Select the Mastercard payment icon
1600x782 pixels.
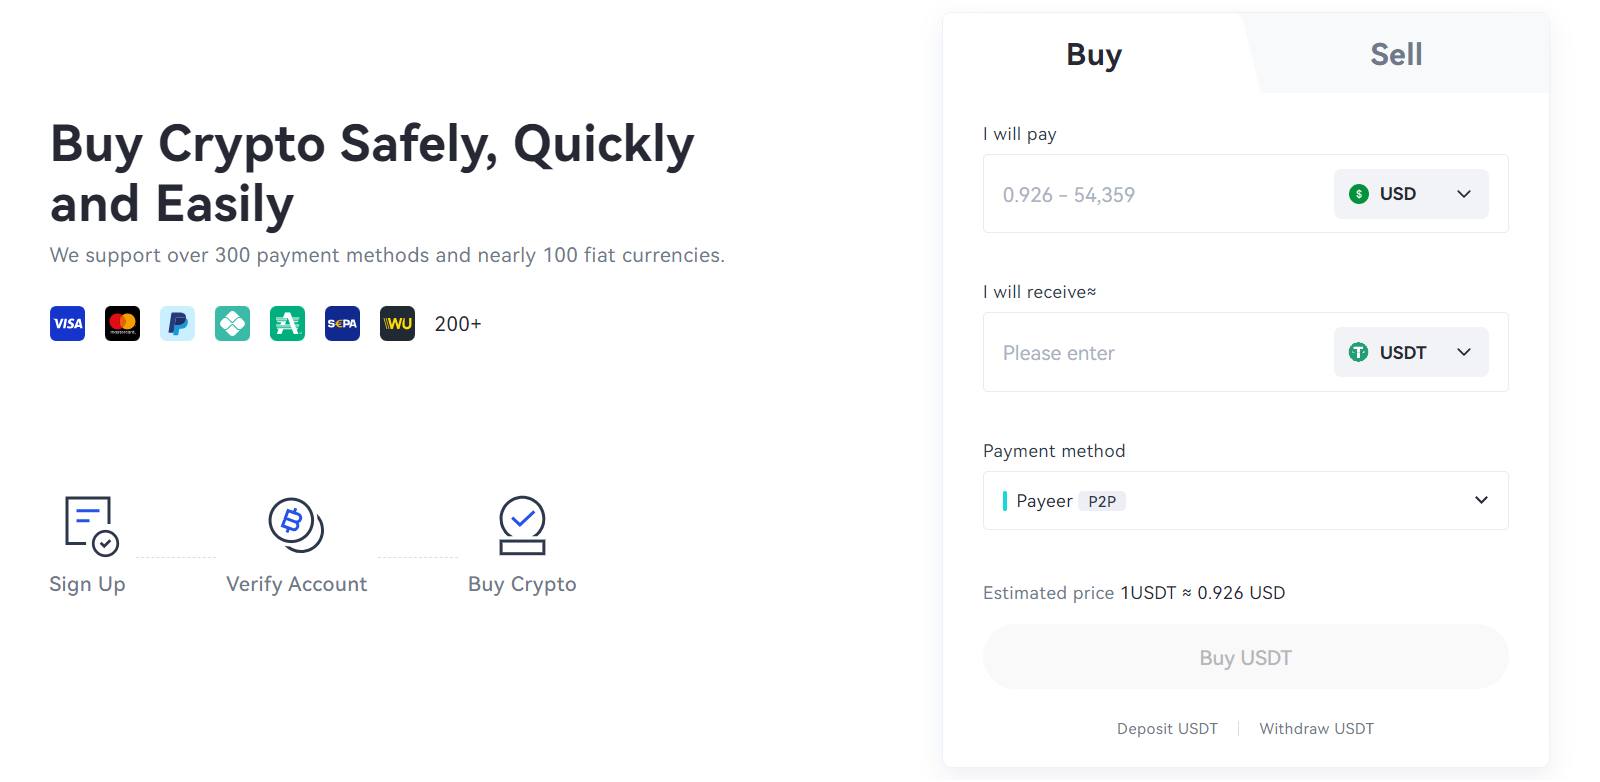point(121,323)
